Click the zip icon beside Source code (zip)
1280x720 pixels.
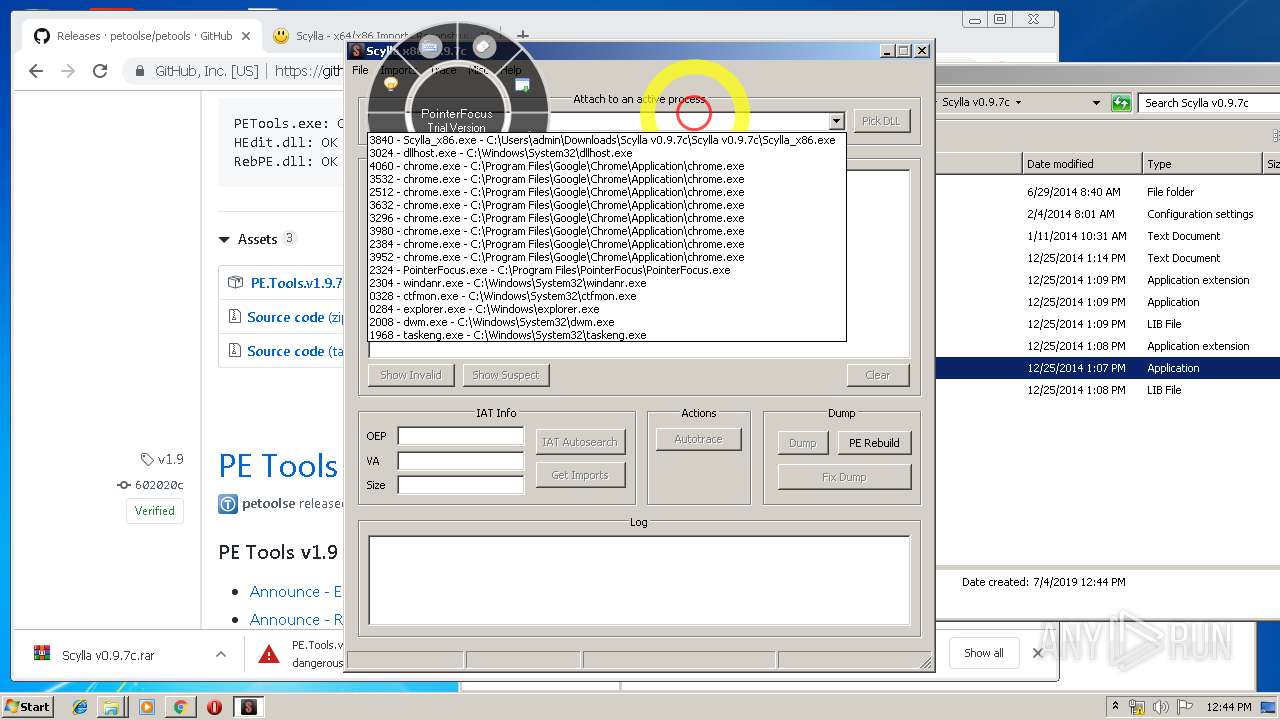(235, 317)
